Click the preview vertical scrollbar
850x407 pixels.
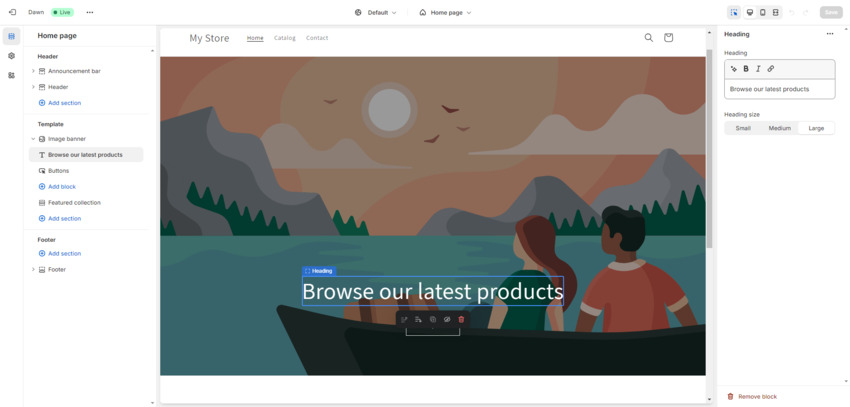(x=709, y=149)
